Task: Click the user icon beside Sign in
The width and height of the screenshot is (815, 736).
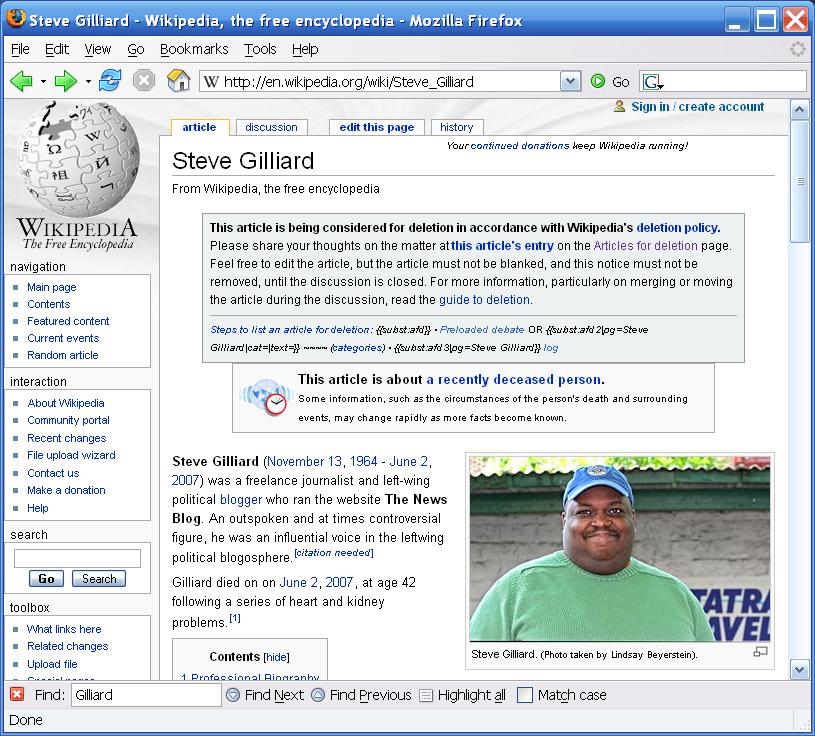Action: pyautogui.click(x=619, y=107)
